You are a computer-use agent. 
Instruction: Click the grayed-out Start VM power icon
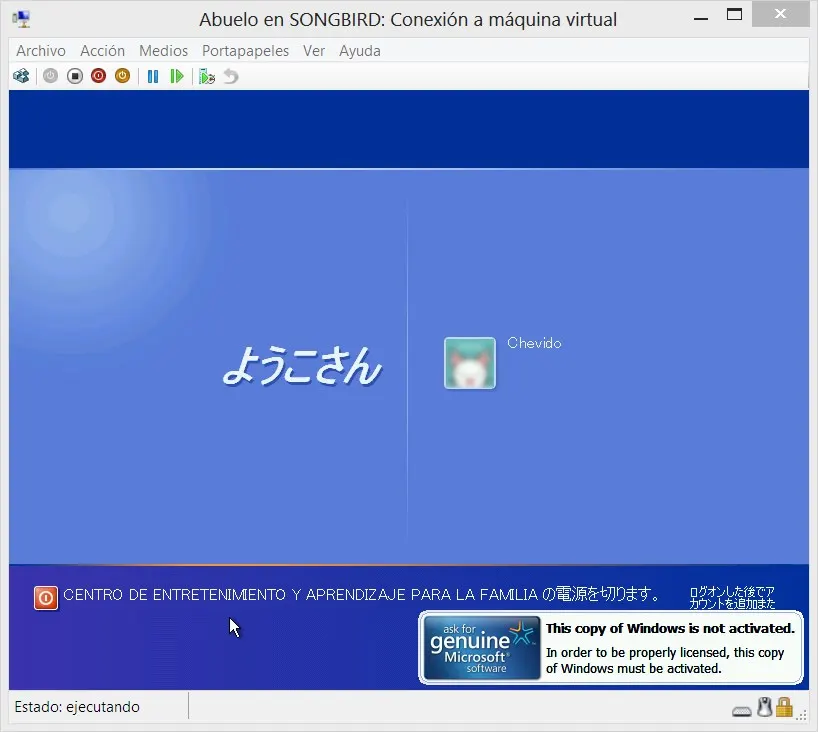[50, 76]
